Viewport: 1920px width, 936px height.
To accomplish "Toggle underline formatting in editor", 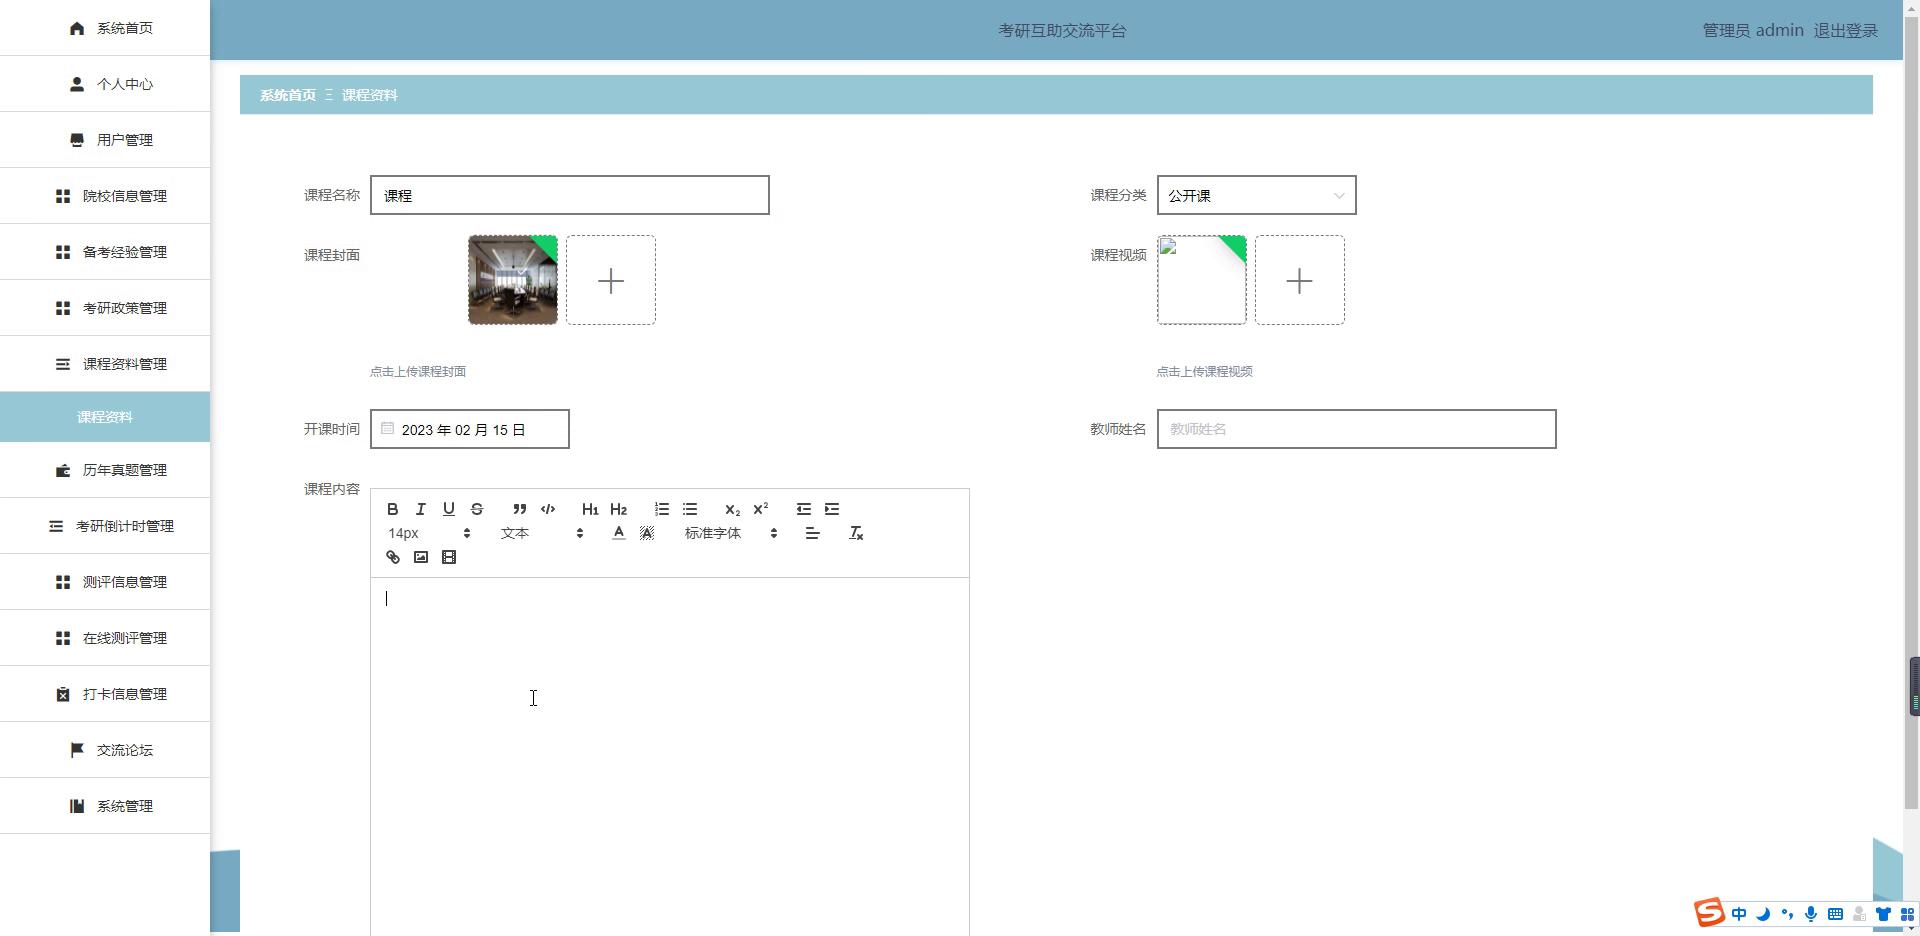I will [449, 509].
